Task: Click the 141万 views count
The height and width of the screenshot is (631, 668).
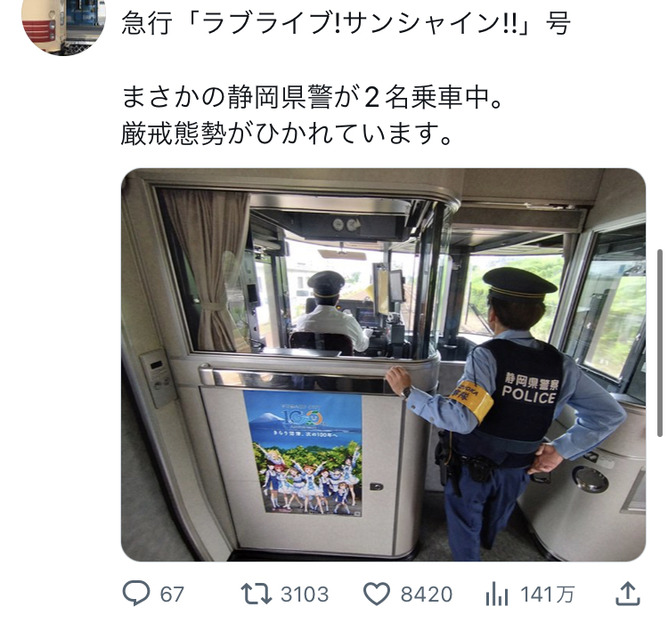Action: (x=548, y=594)
